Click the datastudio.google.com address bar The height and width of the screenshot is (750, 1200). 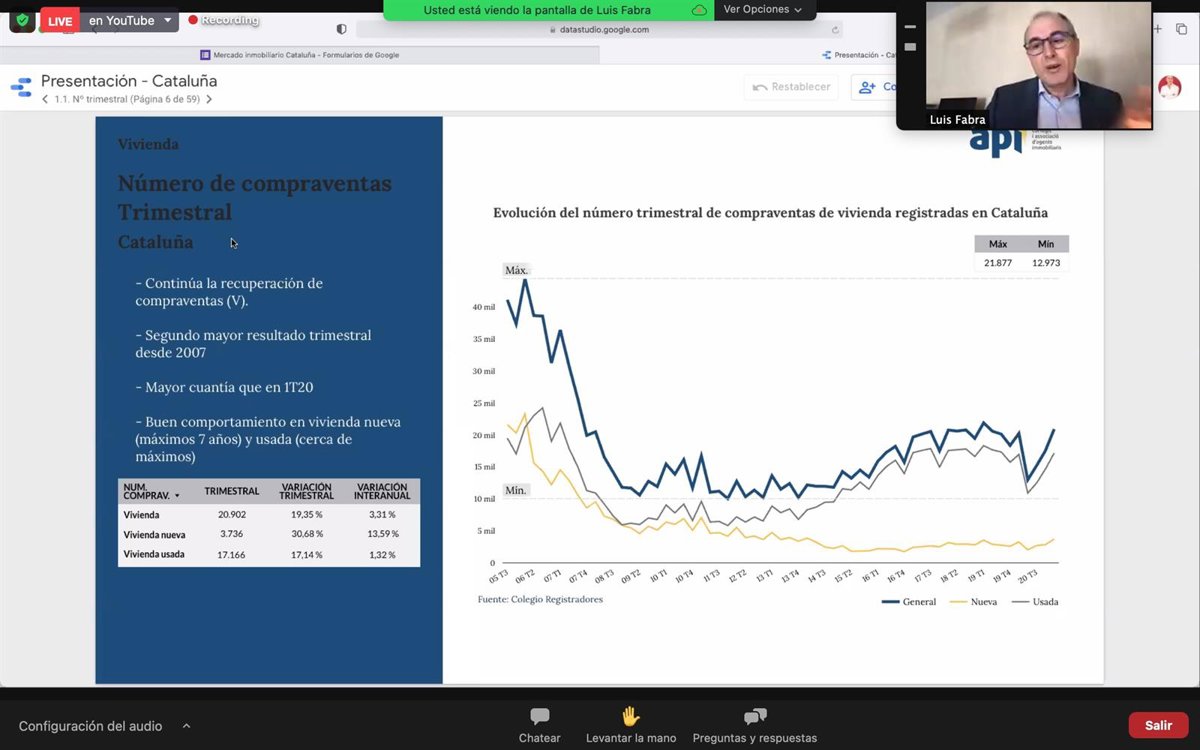598,30
